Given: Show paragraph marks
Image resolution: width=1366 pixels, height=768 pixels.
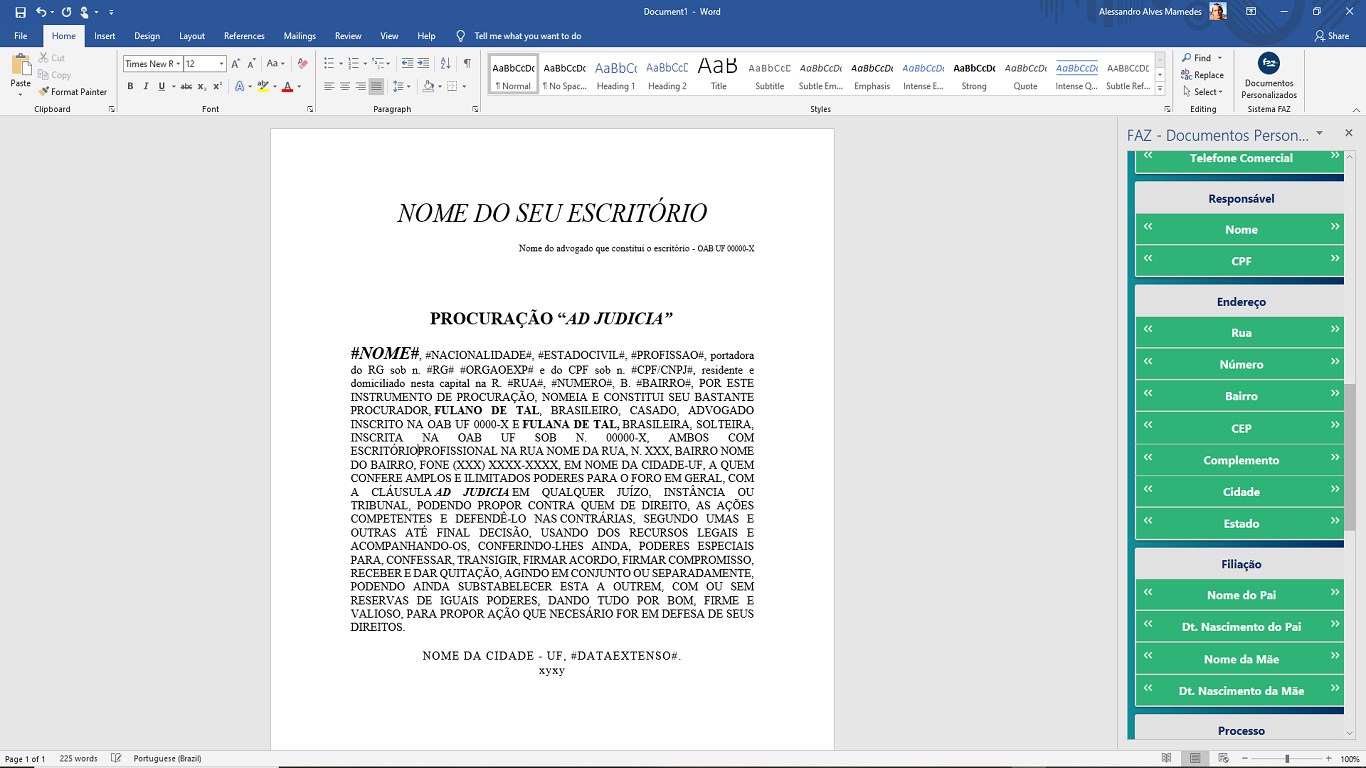Looking at the screenshot, I should [x=467, y=64].
